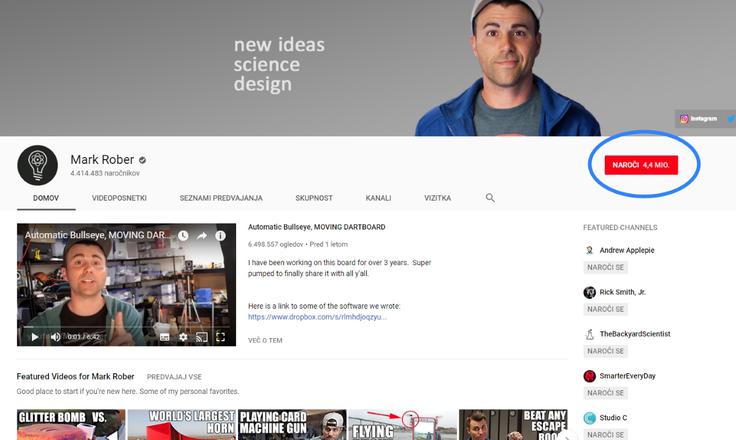Click TheBackyardScientist channel avatar
The height and width of the screenshot is (440, 736).
pyautogui.click(x=590, y=334)
